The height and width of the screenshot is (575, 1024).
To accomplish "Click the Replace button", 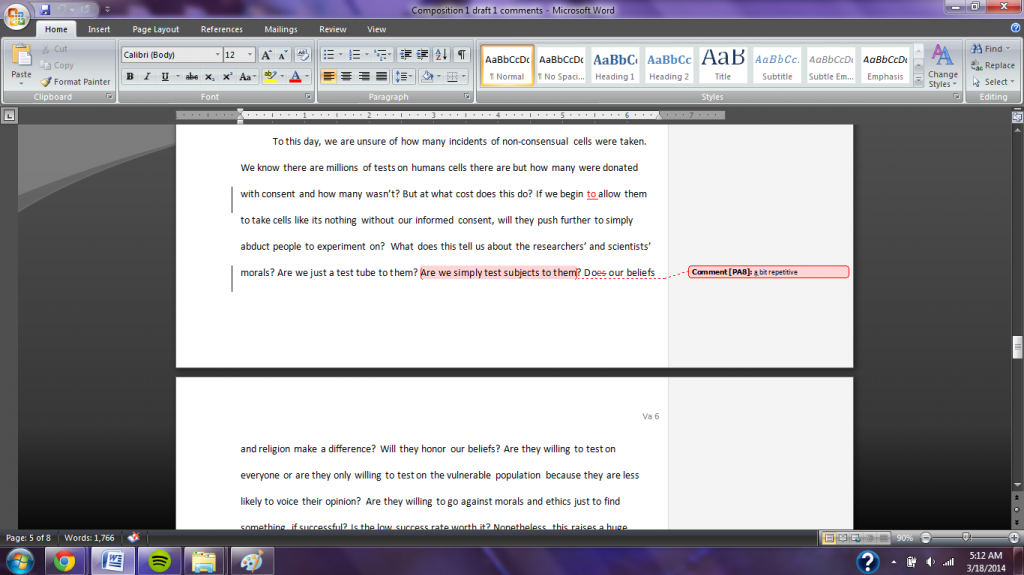I will (992, 65).
